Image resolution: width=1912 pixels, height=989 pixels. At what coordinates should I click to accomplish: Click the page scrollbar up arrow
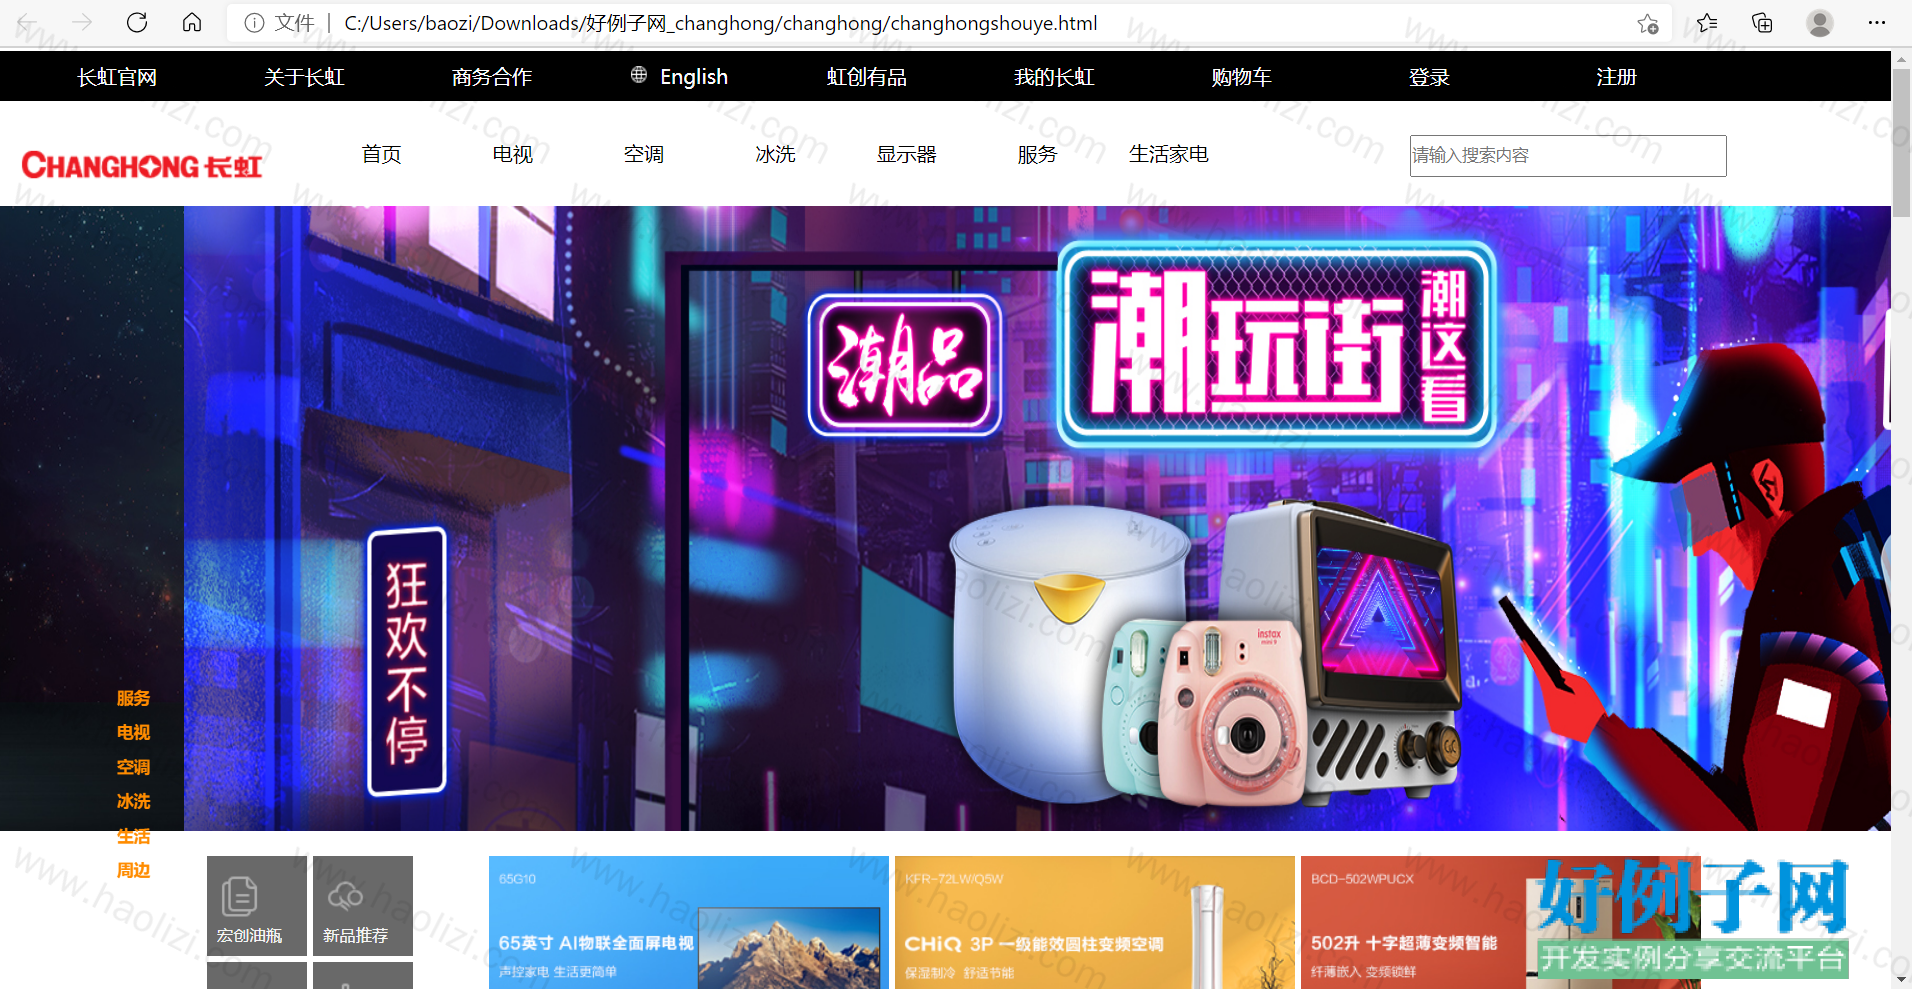pyautogui.click(x=1901, y=59)
